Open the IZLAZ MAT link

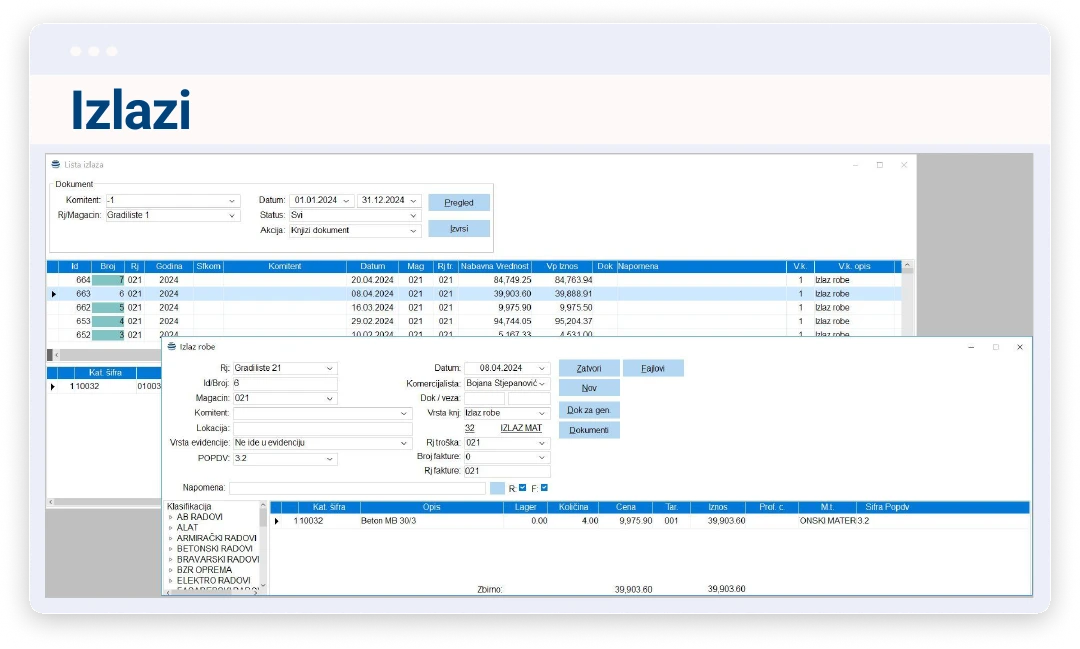pyautogui.click(x=520, y=428)
